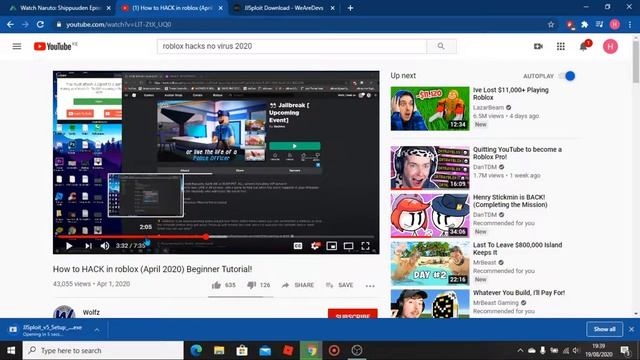Go forward in the browser
Image resolution: width=640 pixels, height=360 pixels.
[25, 24]
